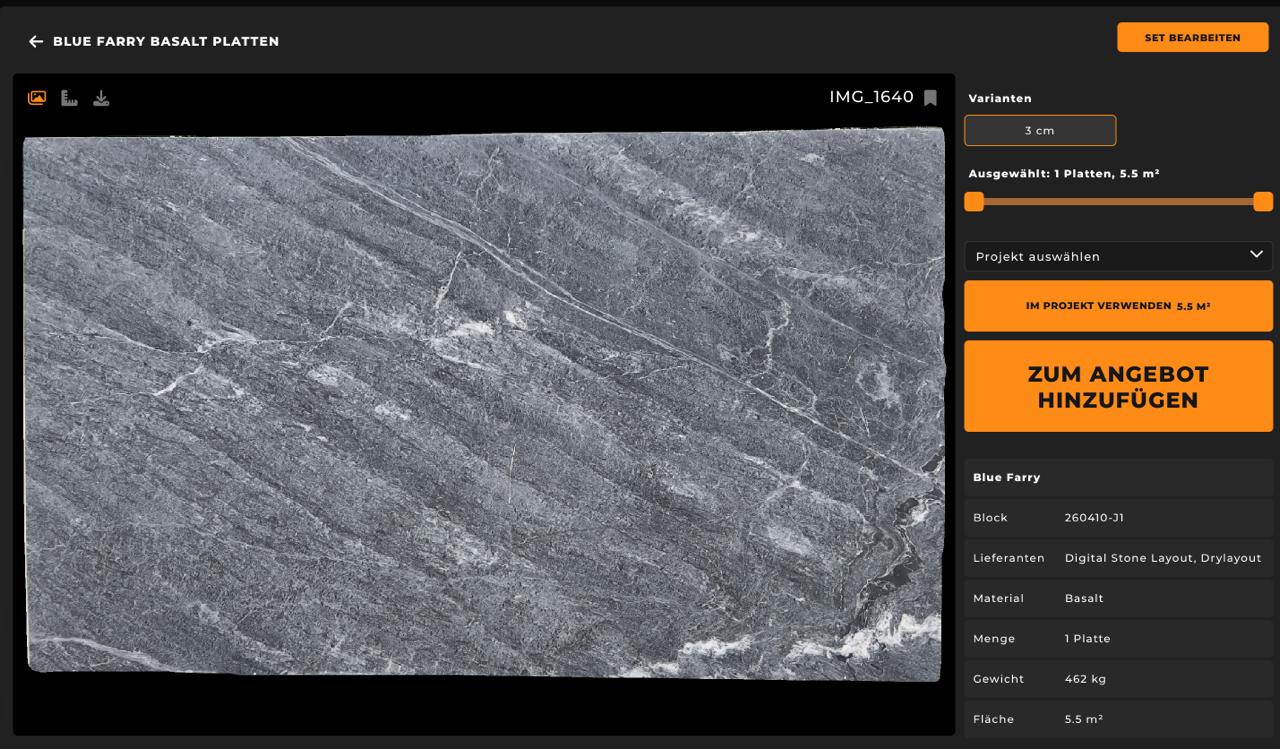Click the left handle of slab slider
Viewport: 1280px width, 749px height.
coord(974,201)
